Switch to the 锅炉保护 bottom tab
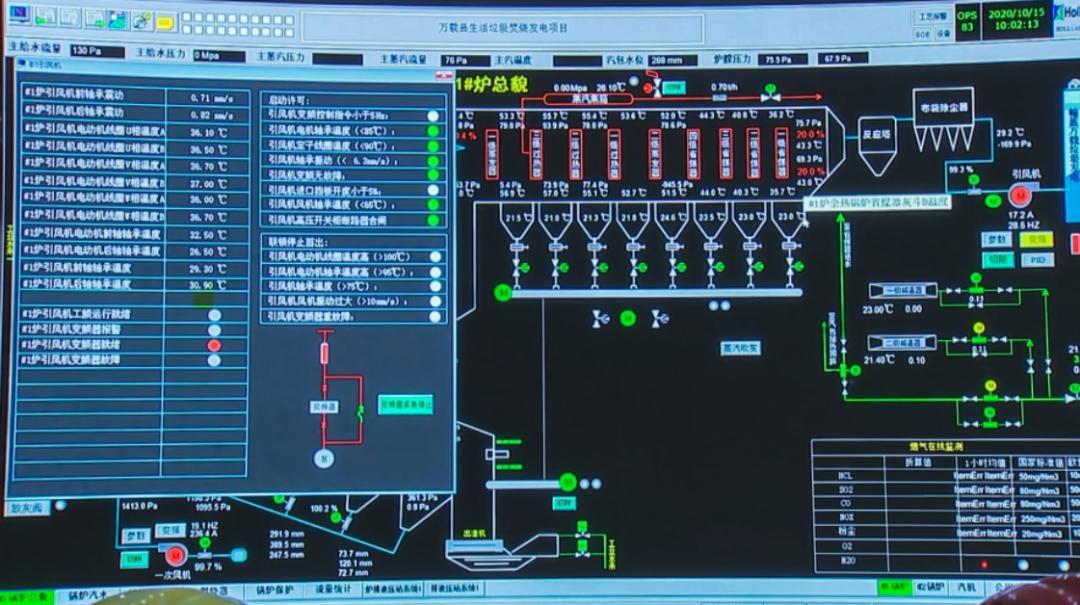The width and height of the screenshot is (1080, 605). 273,592
